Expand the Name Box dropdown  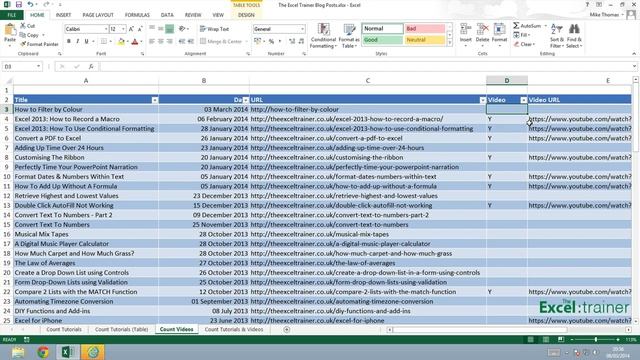(x=38, y=66)
